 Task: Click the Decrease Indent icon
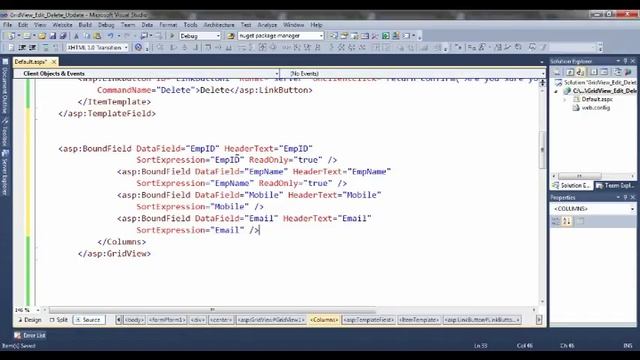pos(22,48)
